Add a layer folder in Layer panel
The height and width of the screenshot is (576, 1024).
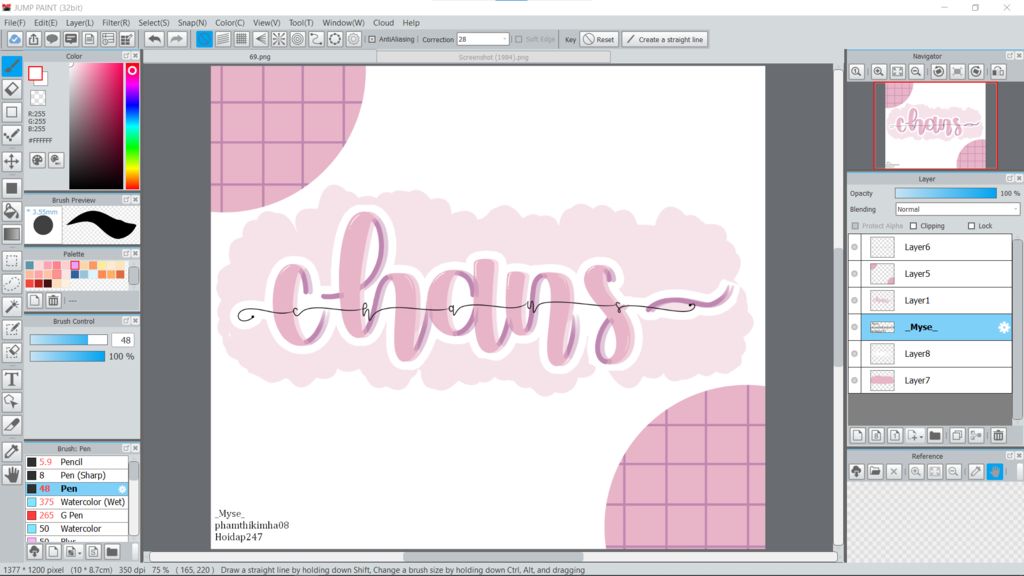coord(935,436)
